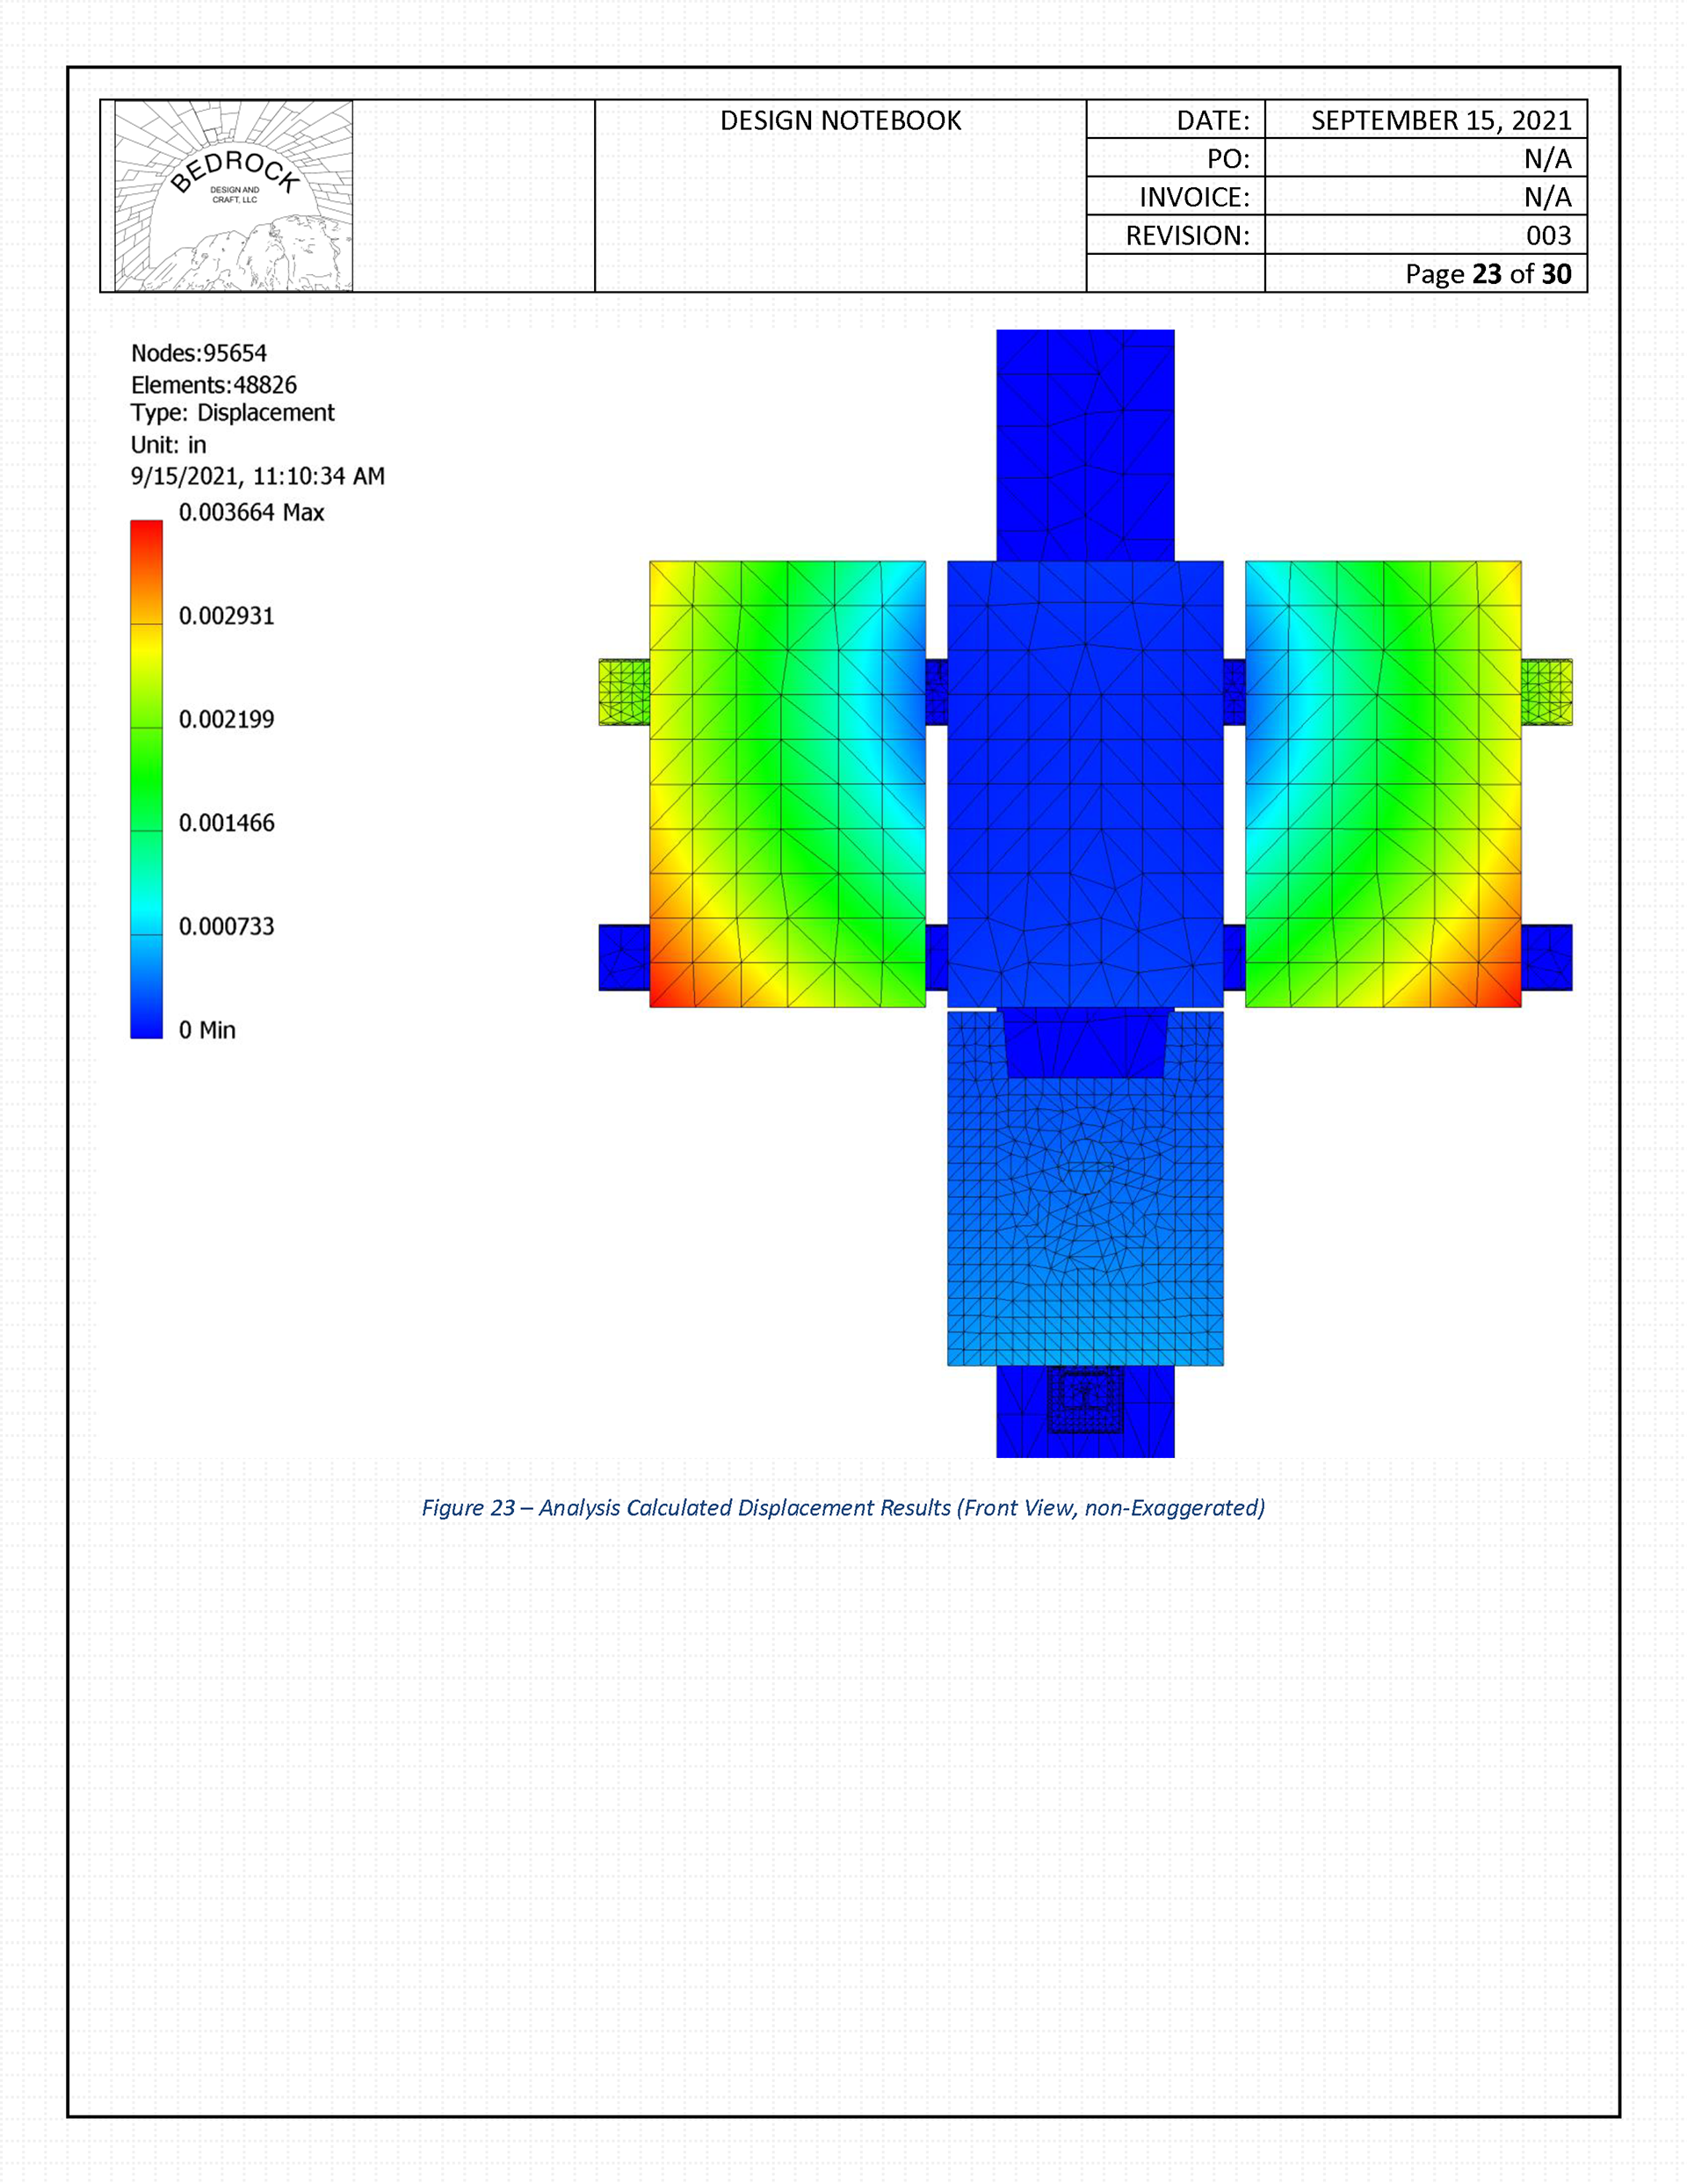Select the DESIGN NOTEBOOK title text

(840, 121)
